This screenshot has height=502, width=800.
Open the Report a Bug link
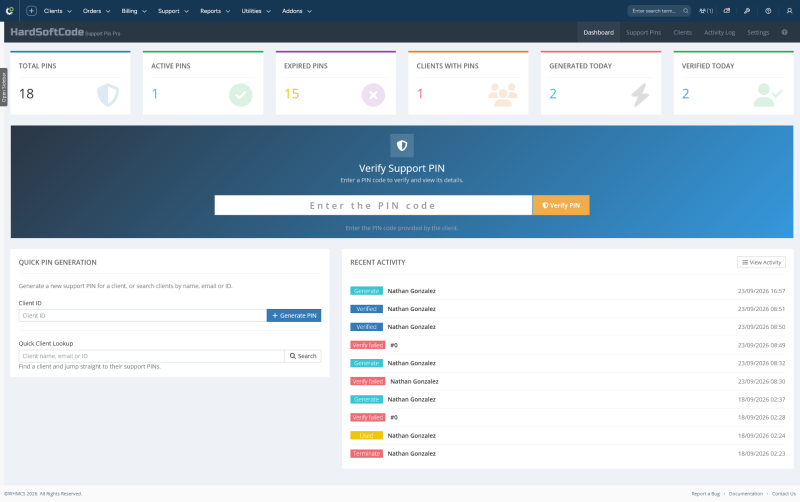click(x=706, y=494)
